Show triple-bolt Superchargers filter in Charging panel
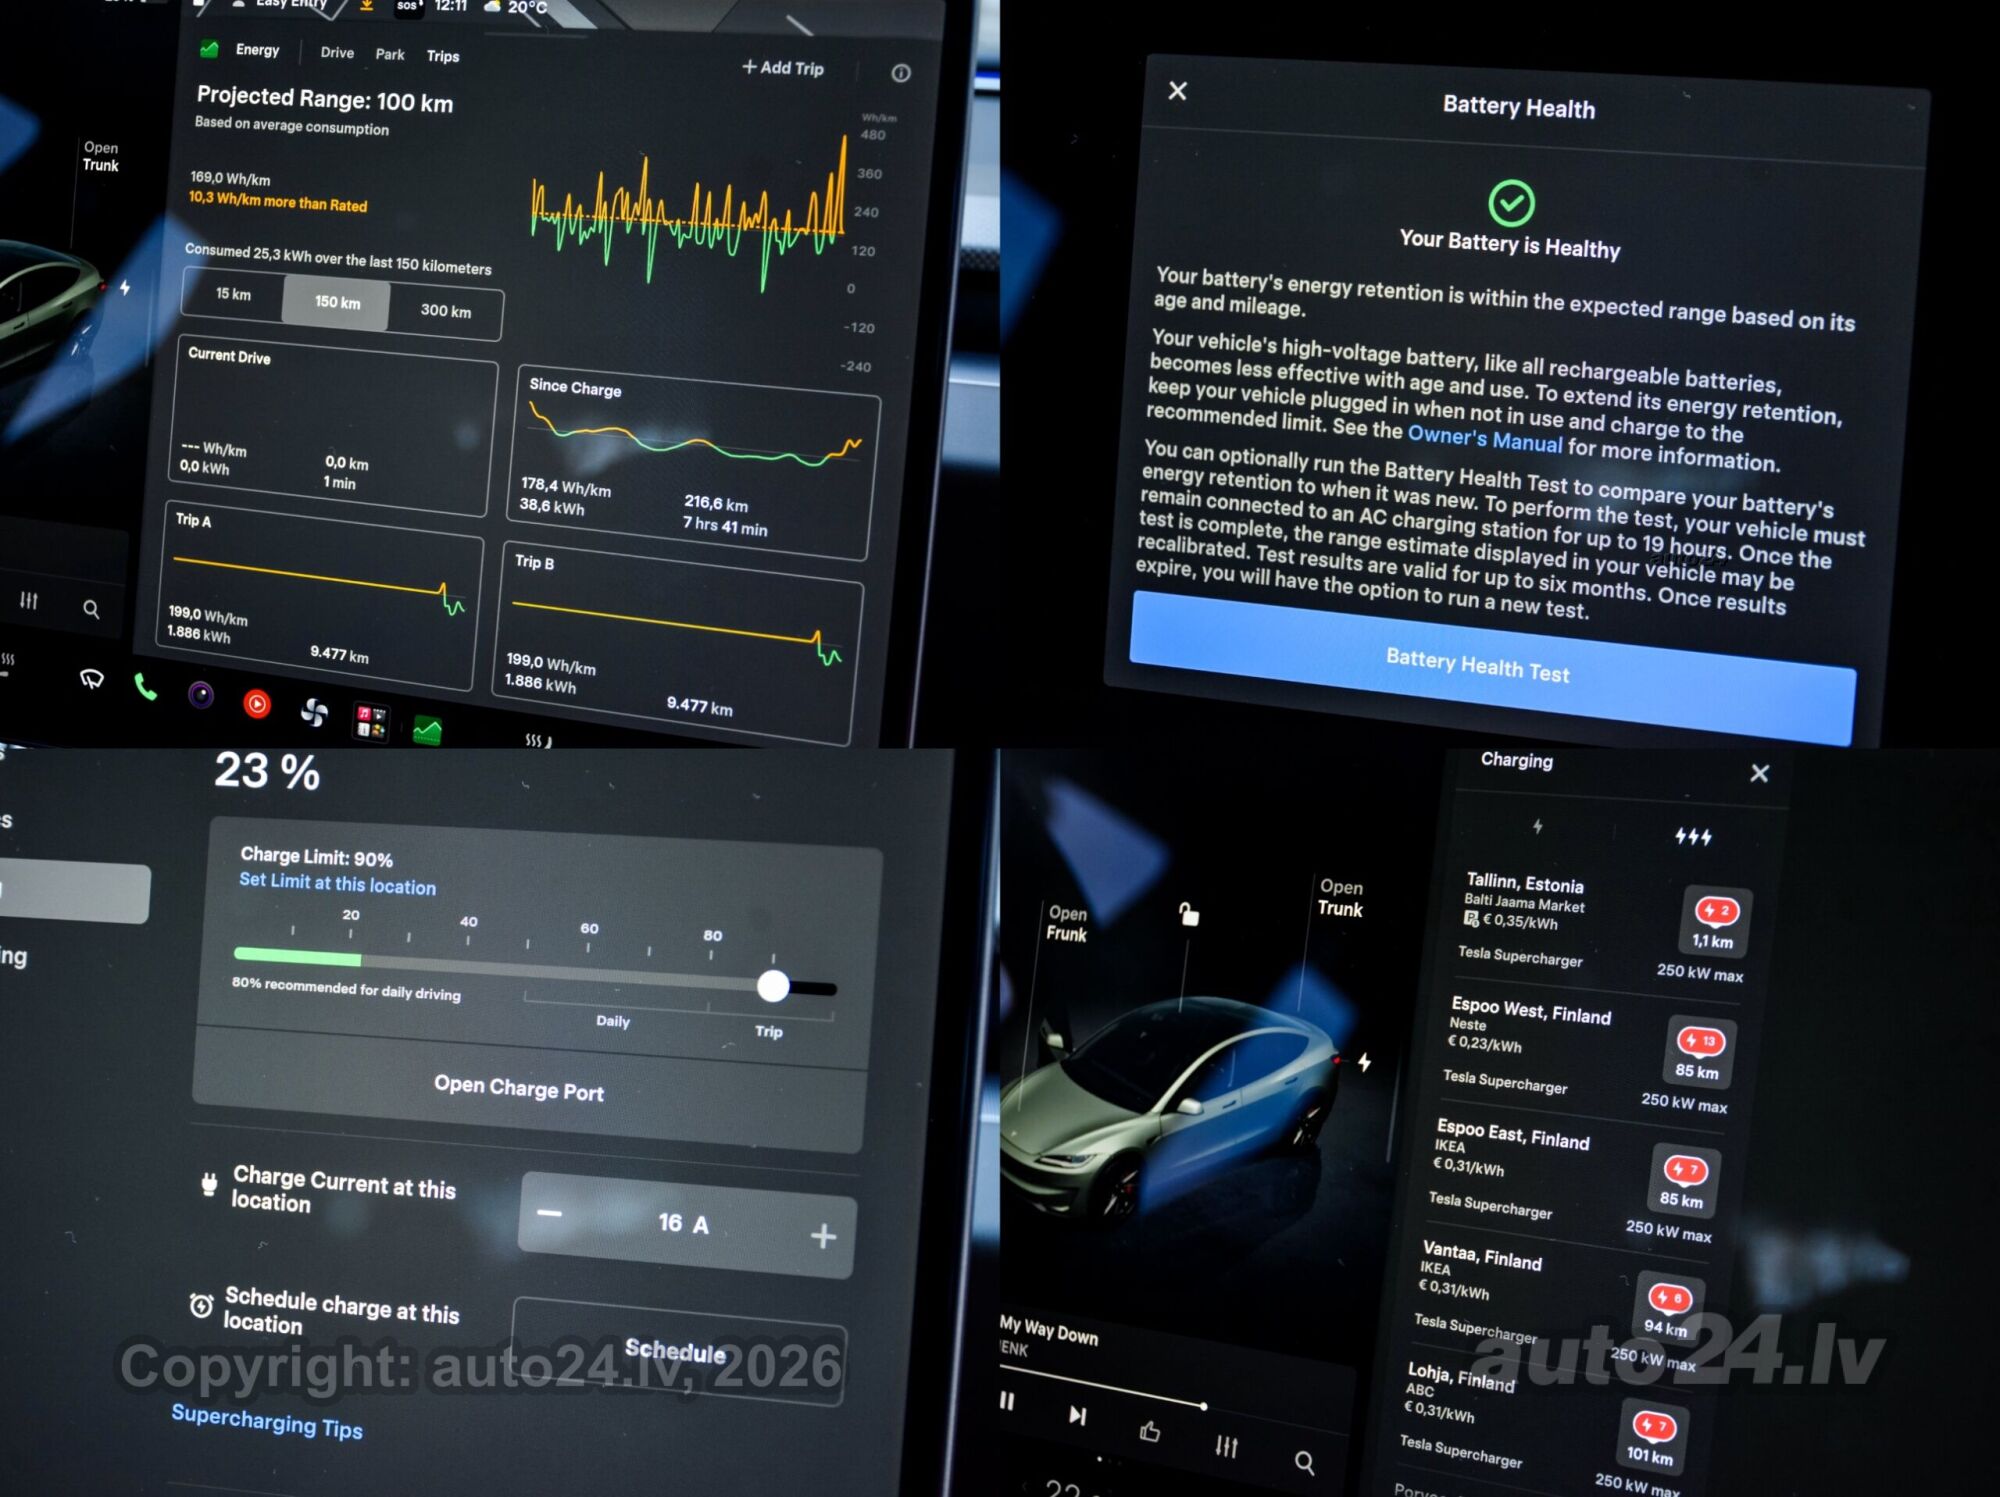 pos(1693,836)
